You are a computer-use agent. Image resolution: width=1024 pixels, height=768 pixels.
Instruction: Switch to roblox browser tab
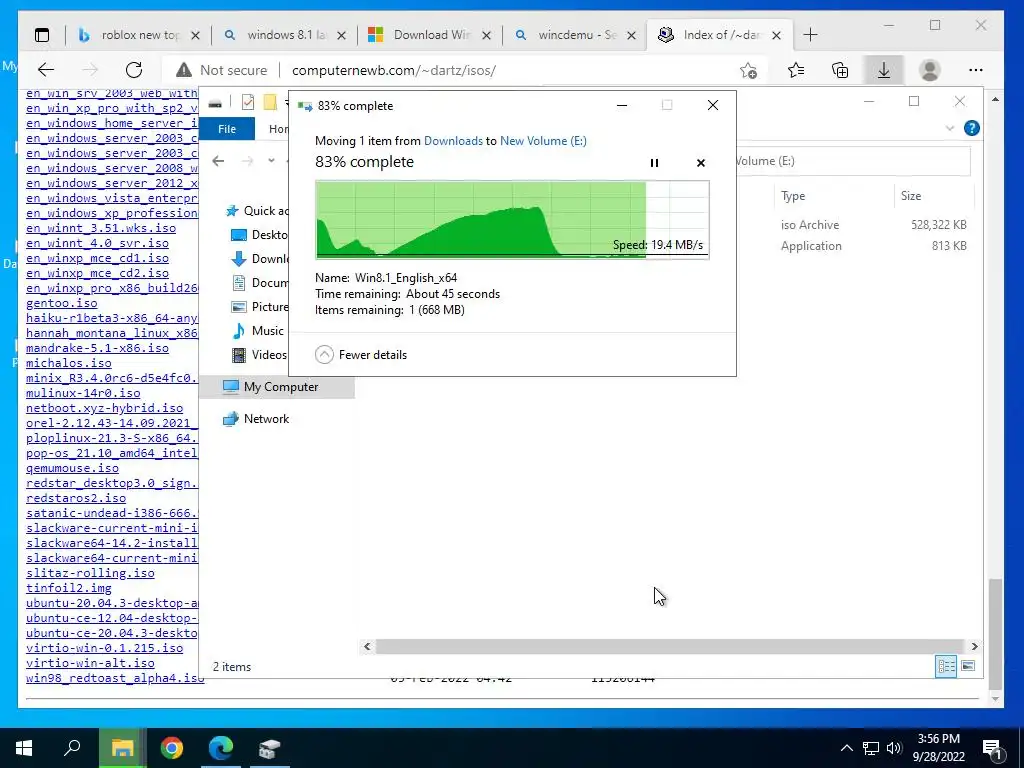(x=138, y=35)
